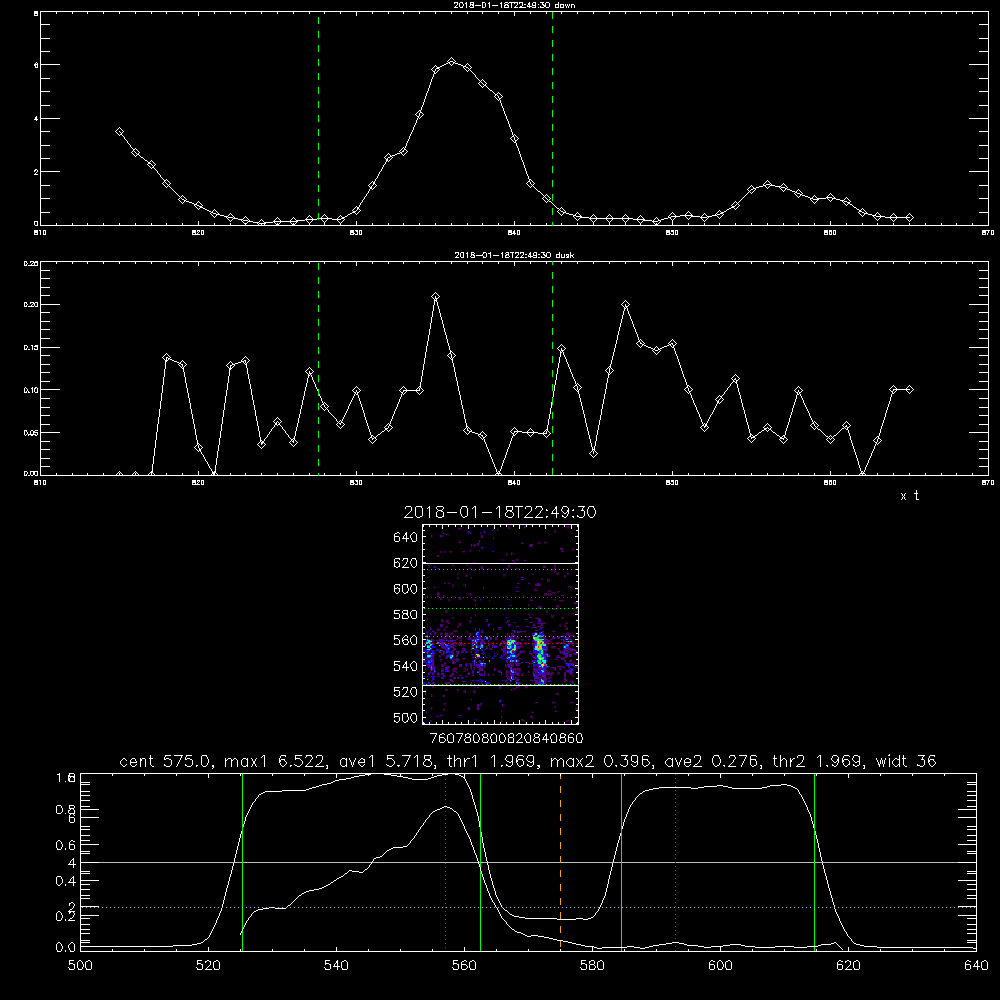Click the right green dashed line in dawn plot
The image size is (1000, 1000).
tap(552, 118)
